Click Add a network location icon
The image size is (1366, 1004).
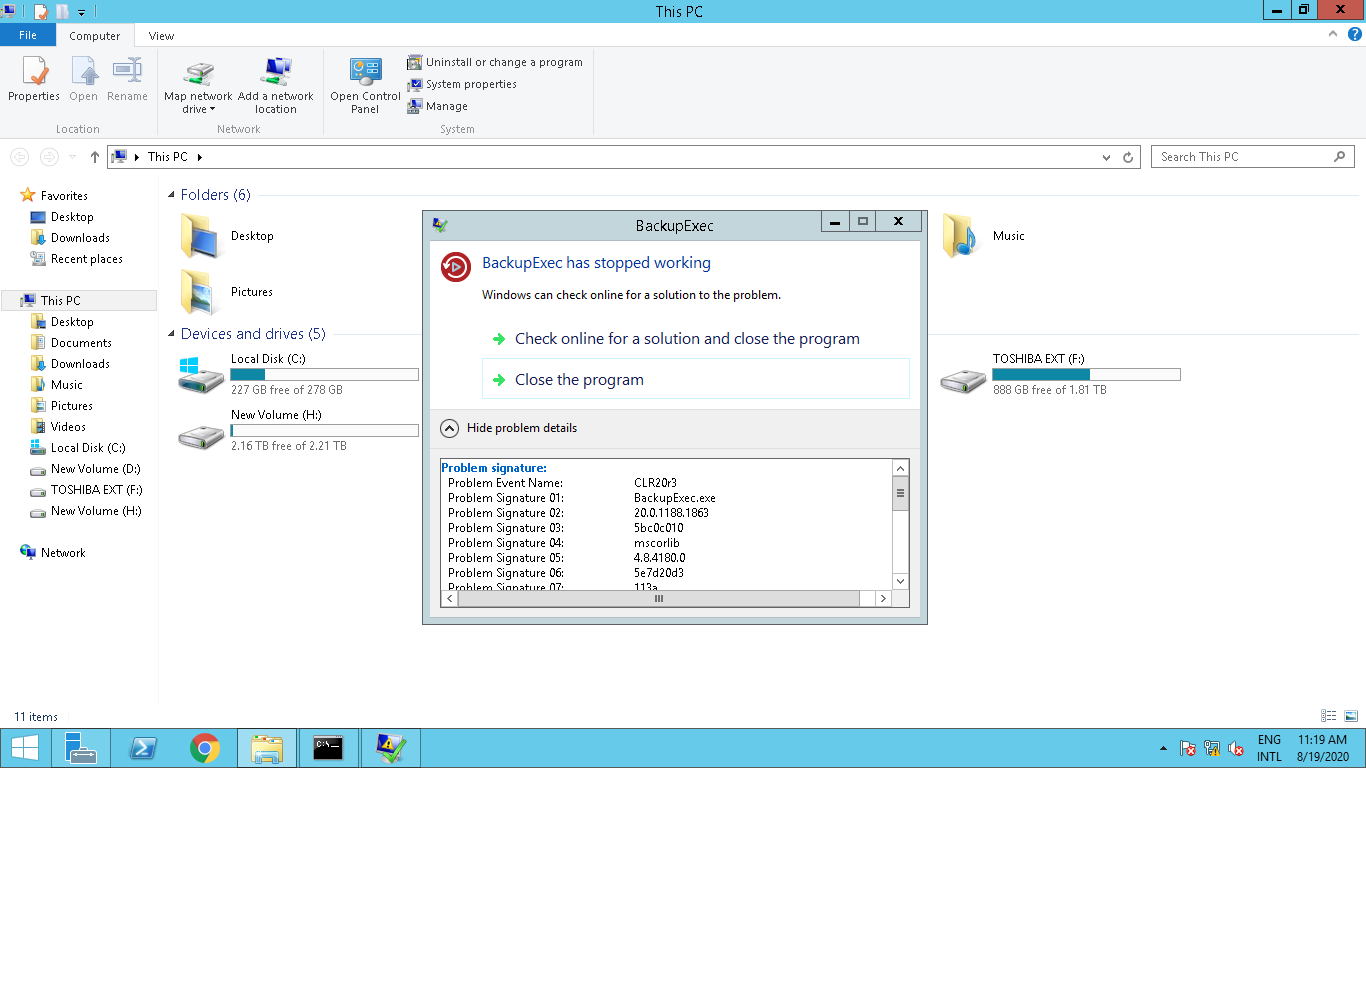click(276, 75)
